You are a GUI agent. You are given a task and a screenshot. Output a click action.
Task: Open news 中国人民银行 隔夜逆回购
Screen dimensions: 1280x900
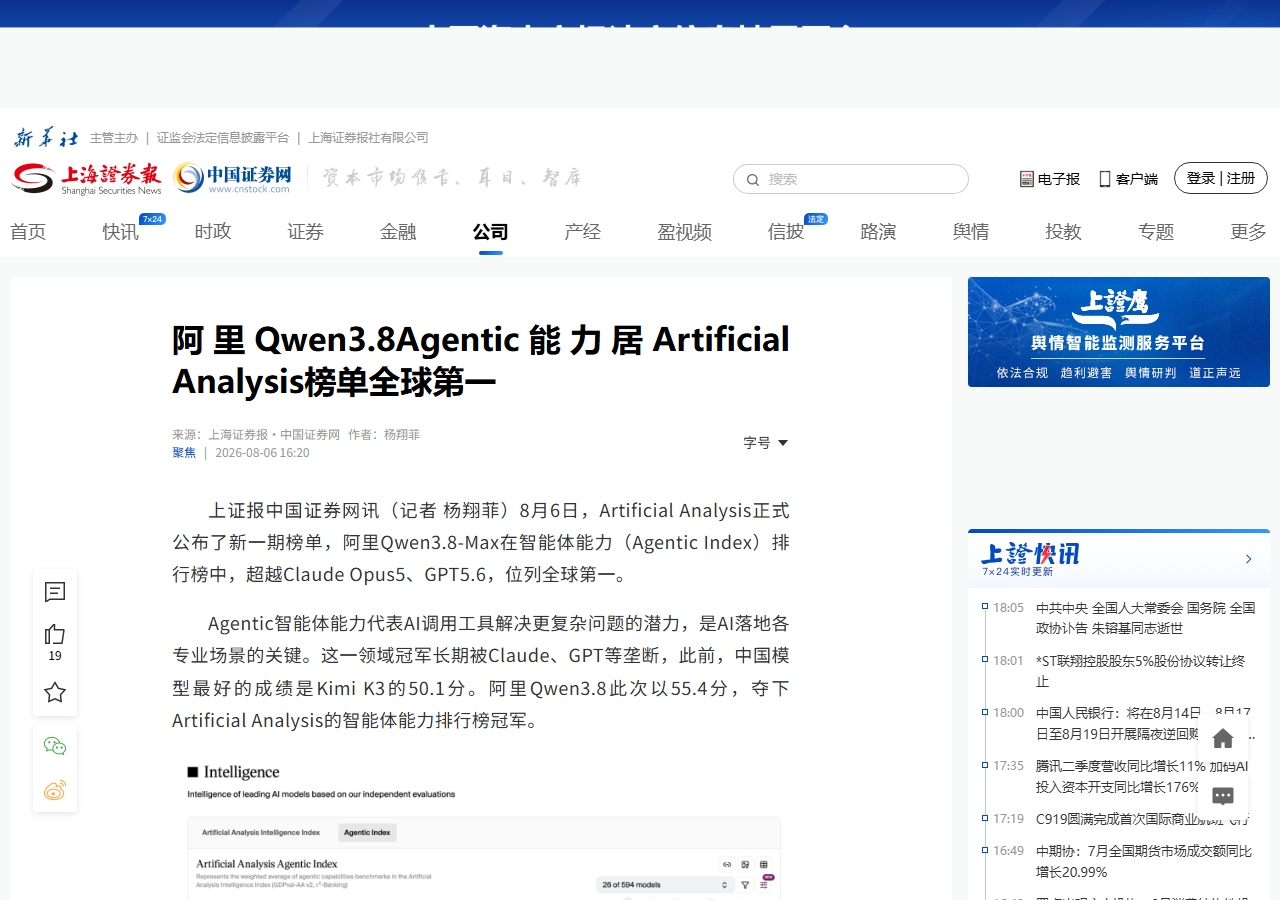click(1145, 723)
